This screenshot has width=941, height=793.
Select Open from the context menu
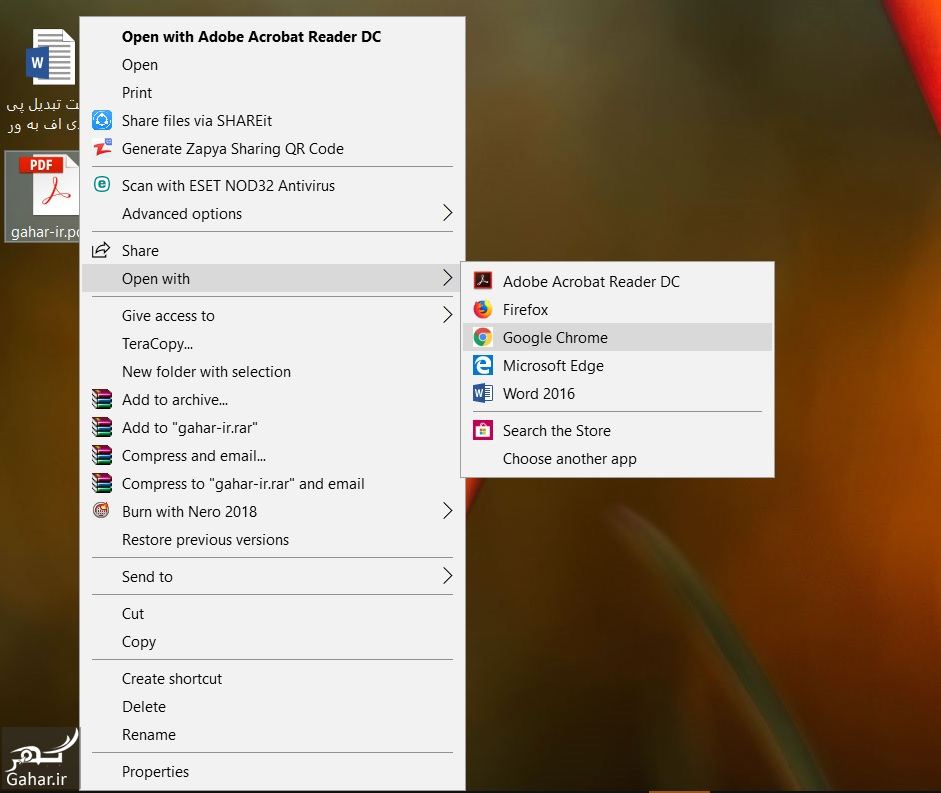click(272, 65)
